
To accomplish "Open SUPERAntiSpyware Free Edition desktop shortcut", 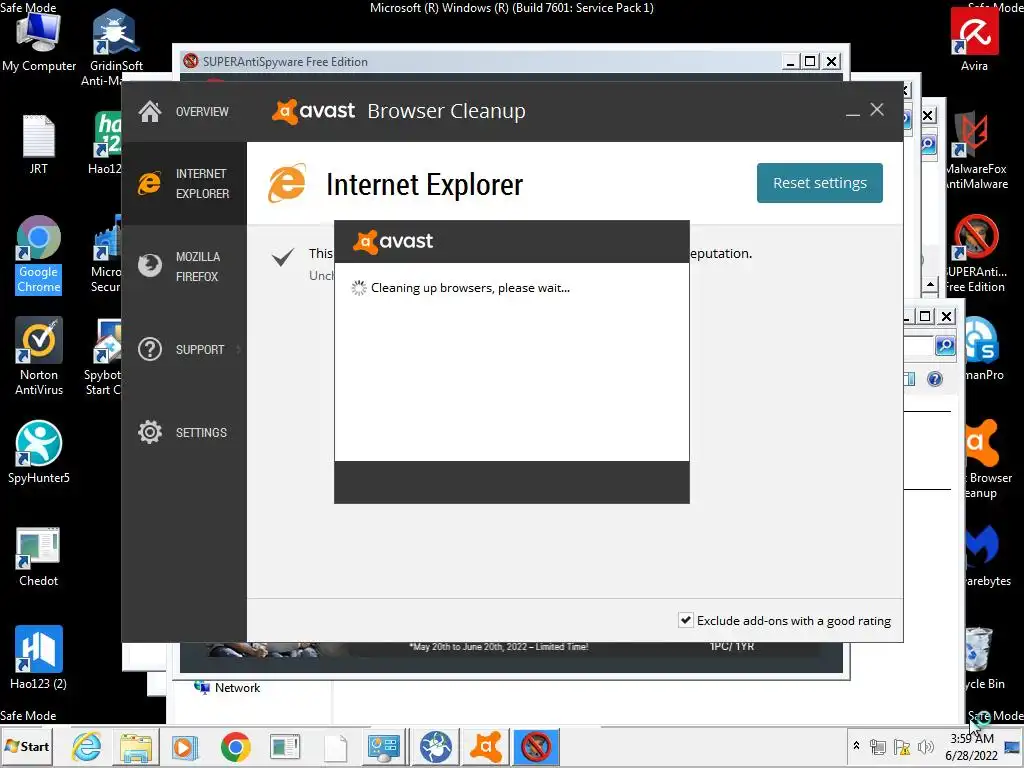I will click(x=977, y=255).
